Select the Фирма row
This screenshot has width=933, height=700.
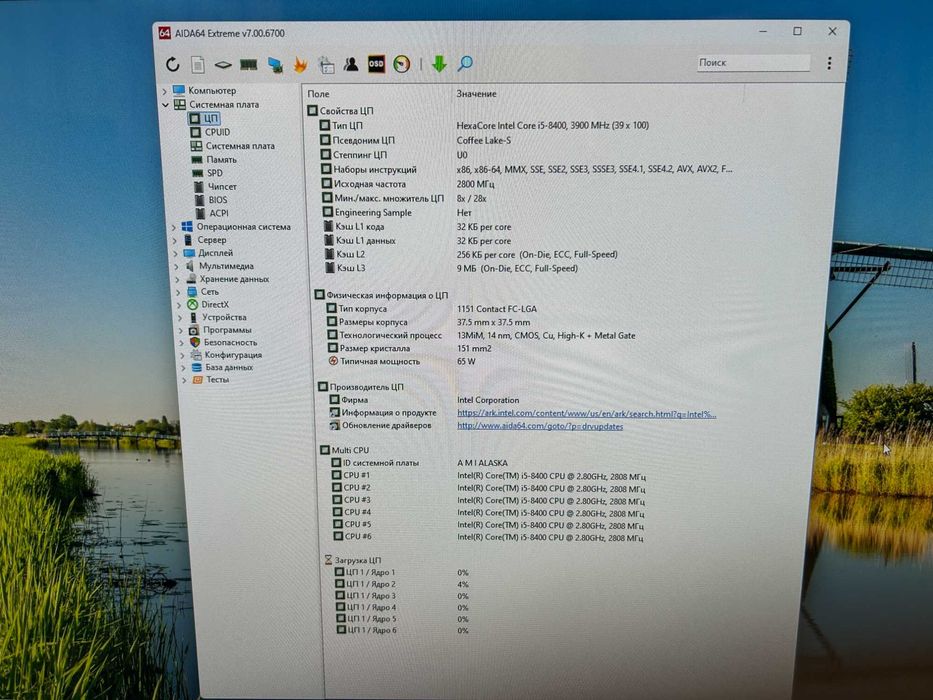tap(424, 400)
